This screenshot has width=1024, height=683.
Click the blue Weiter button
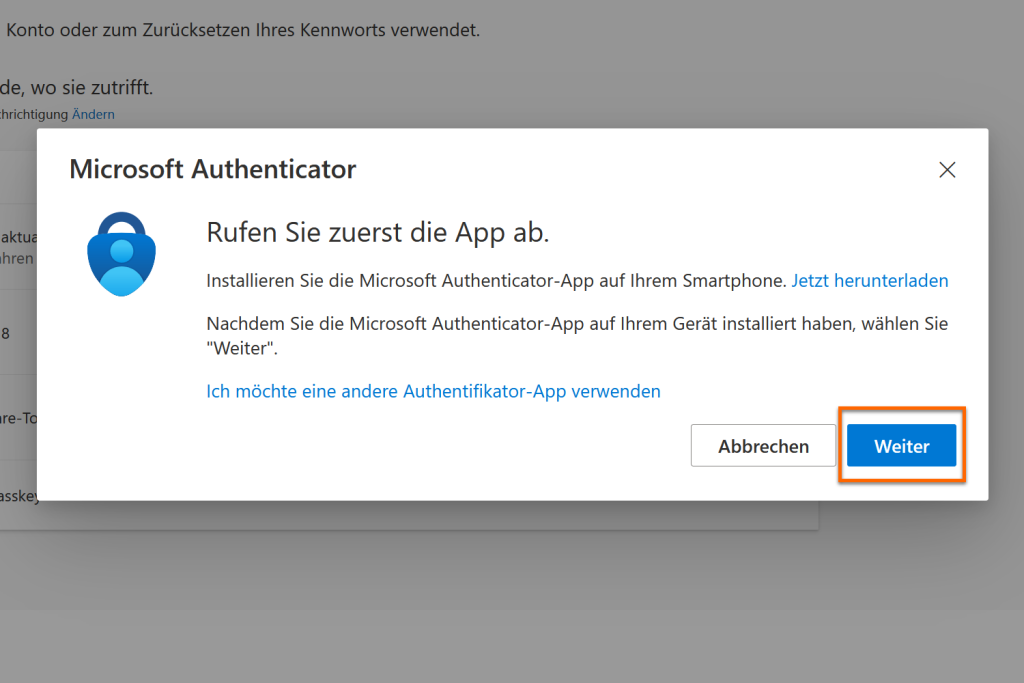(901, 446)
